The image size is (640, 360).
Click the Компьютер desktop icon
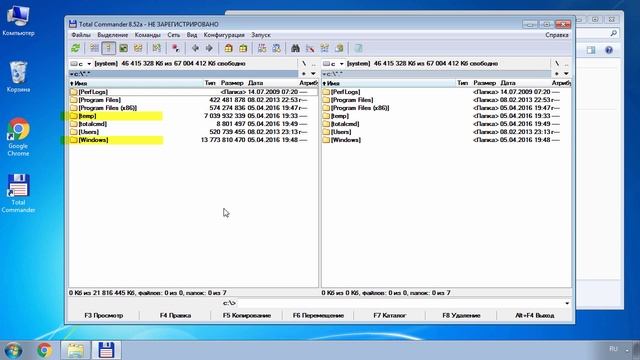[x=18, y=20]
